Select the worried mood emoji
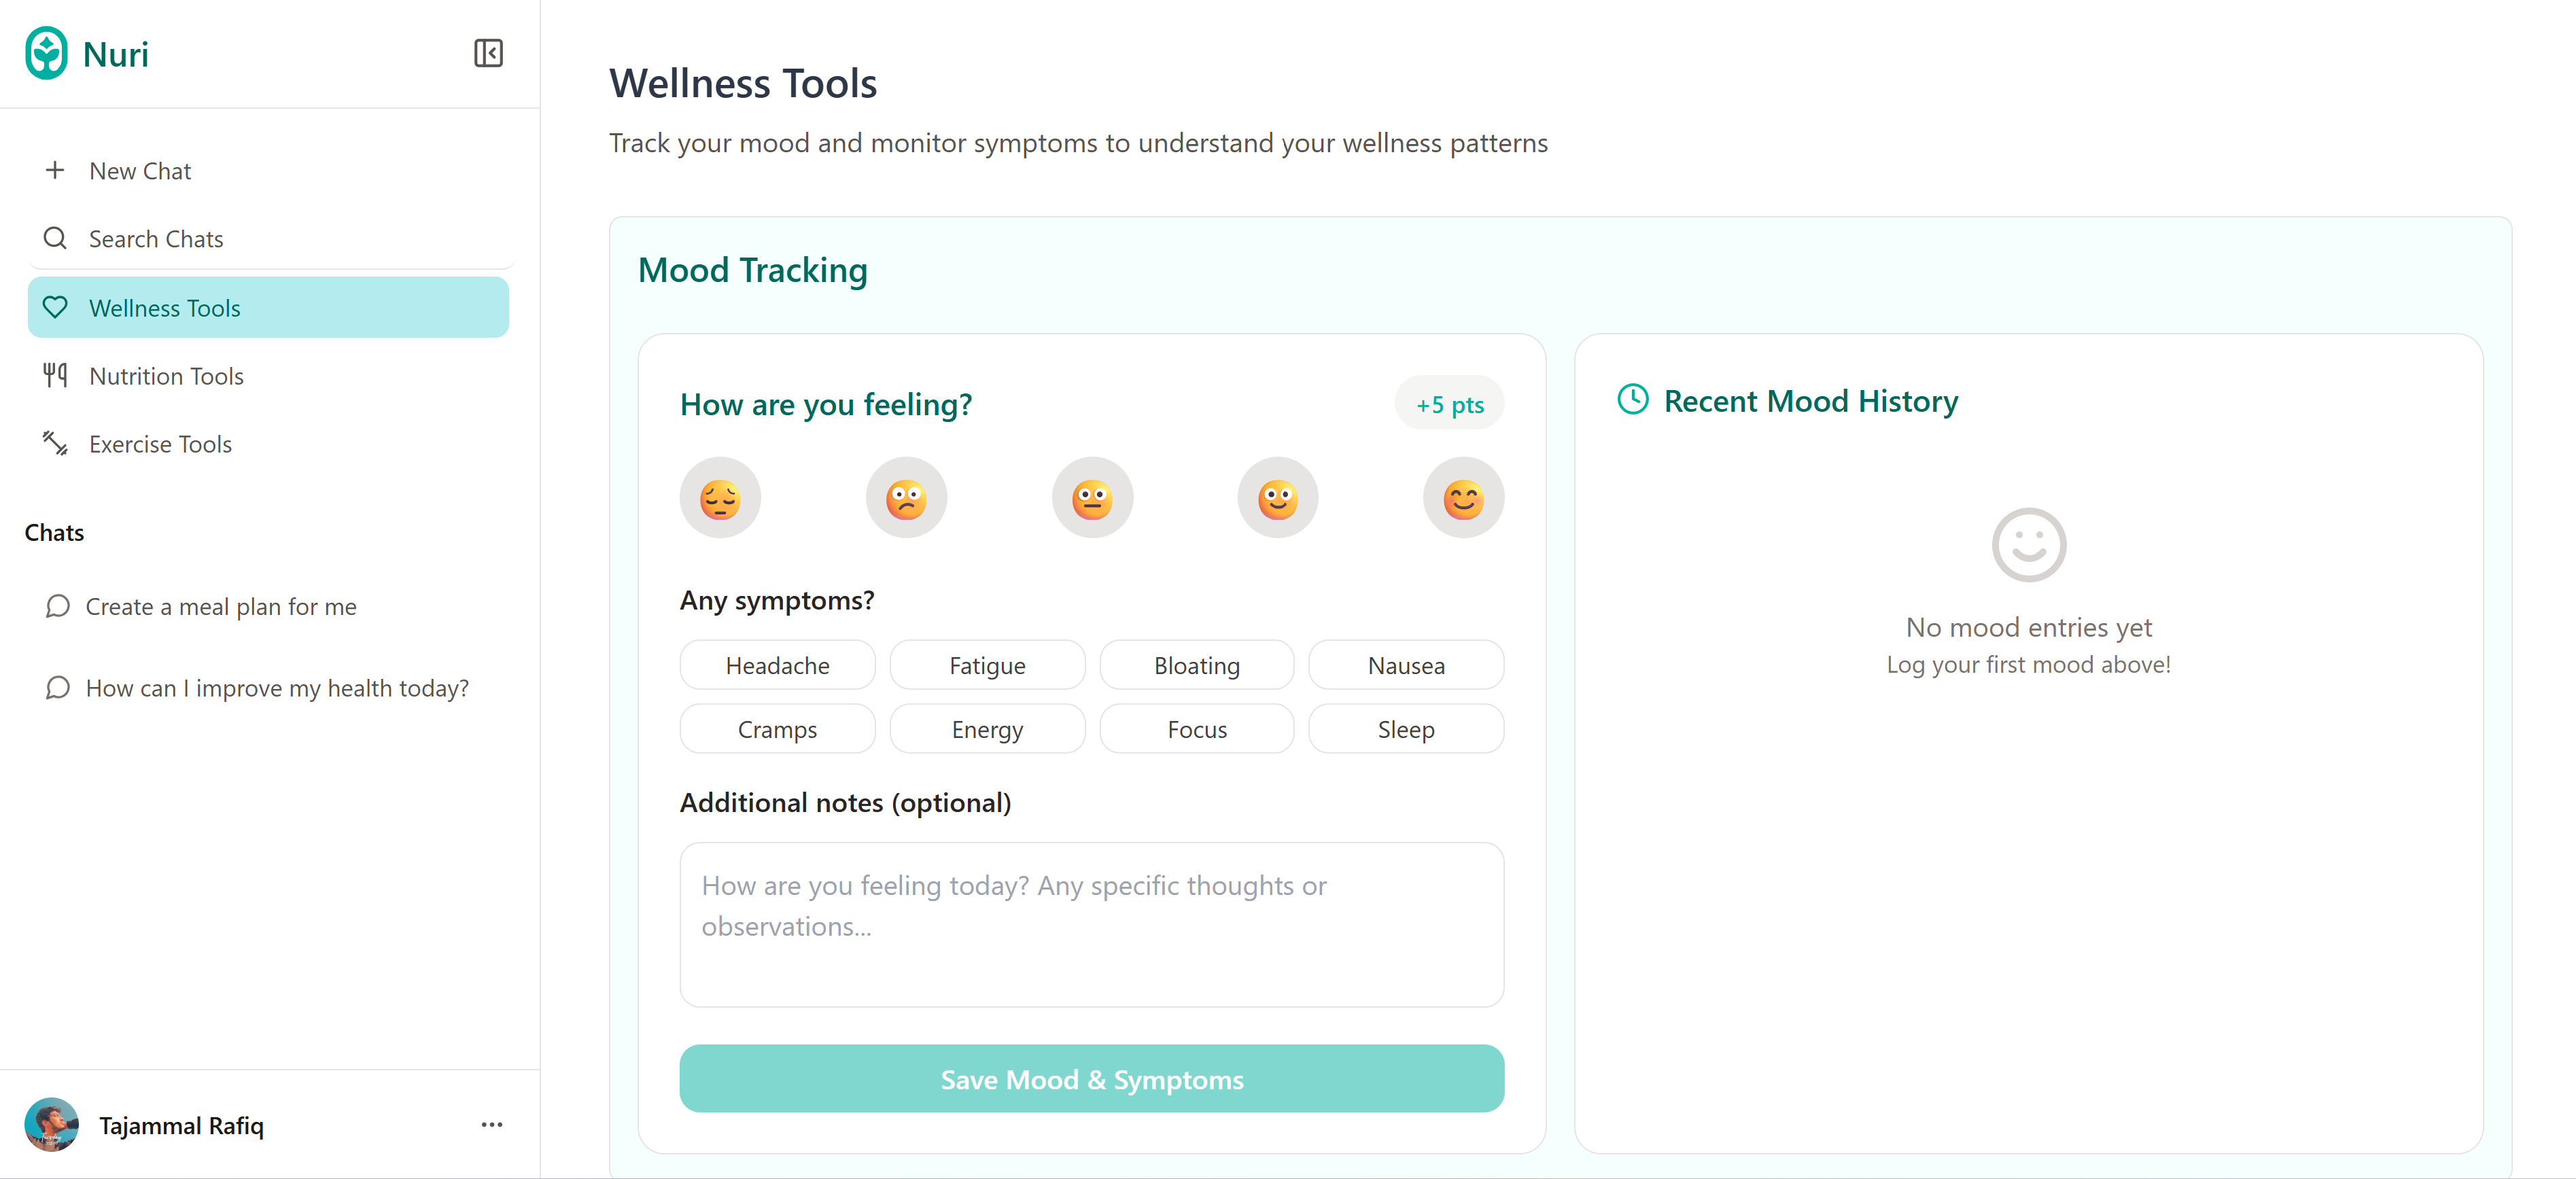 pyautogui.click(x=906, y=497)
